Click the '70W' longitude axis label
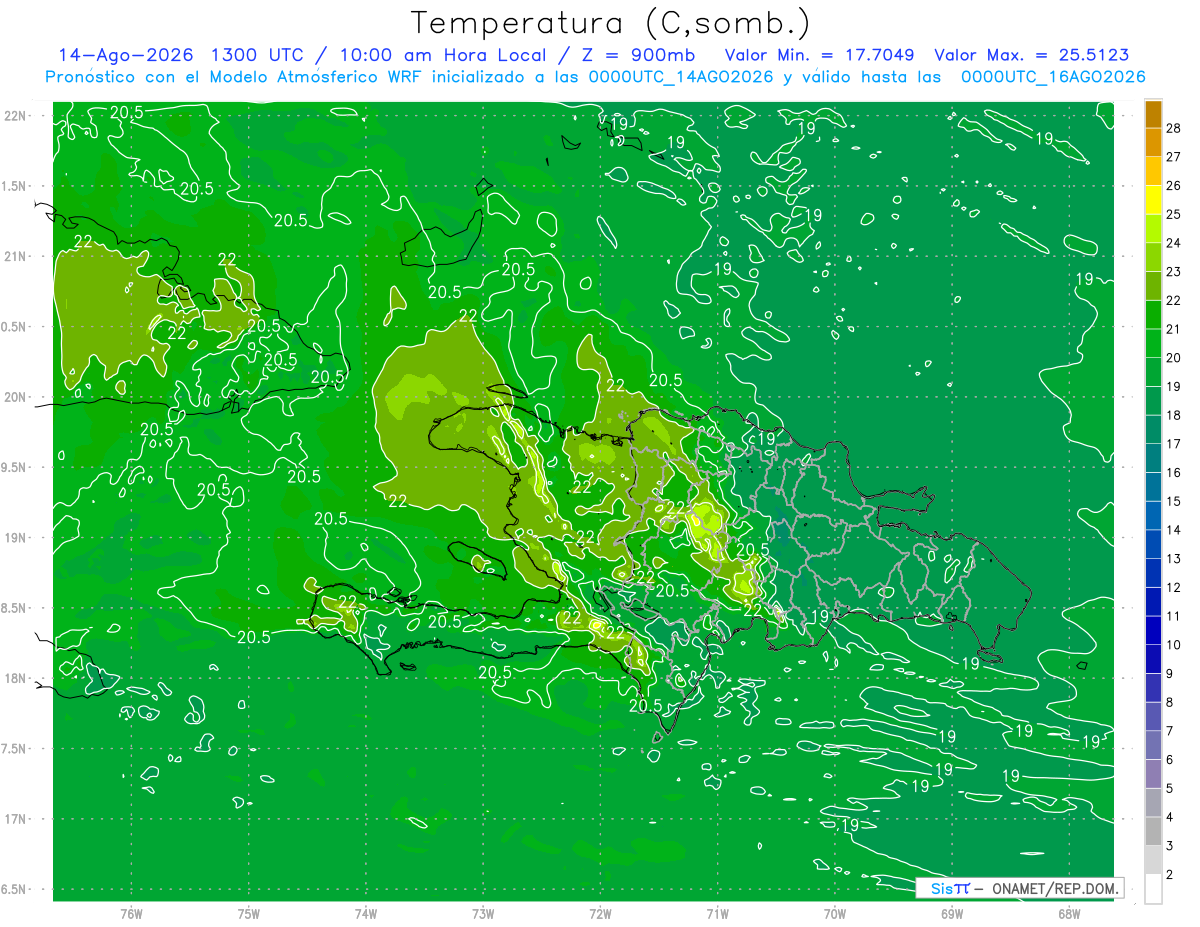Viewport: 1200px width, 927px height. tap(834, 914)
